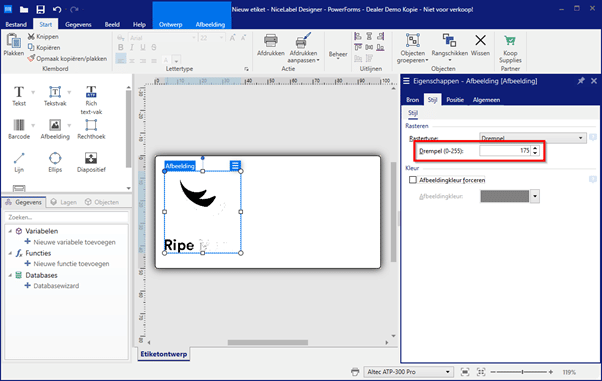Switch to the Afbeelding ribbon tab
Image resolution: width=602 pixels, height=381 pixels.
pos(210,24)
